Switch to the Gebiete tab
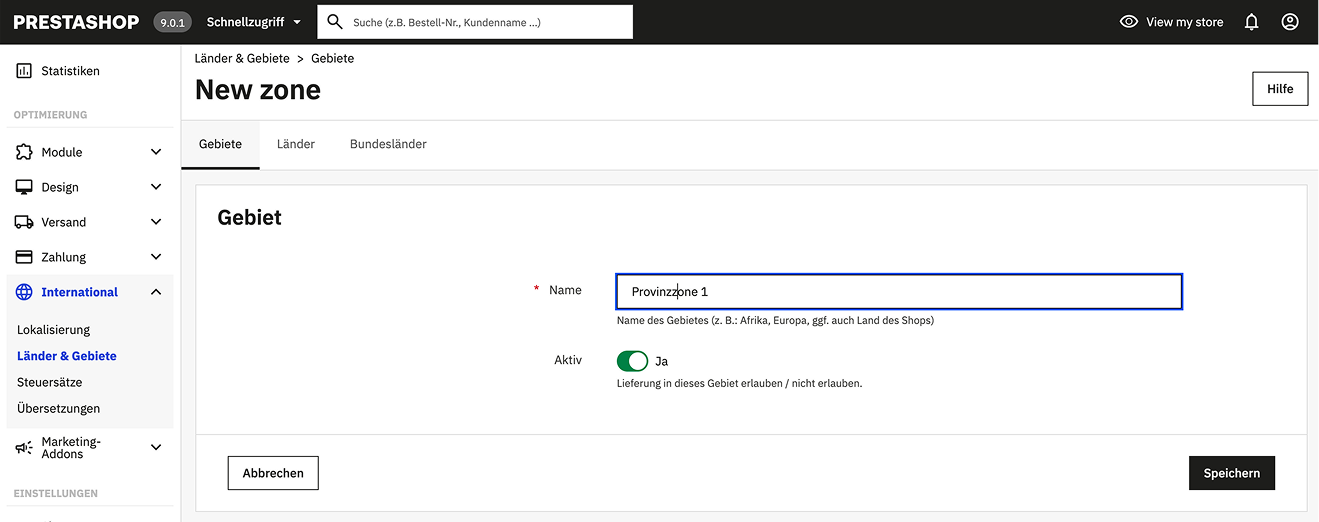1319x522 pixels. click(220, 144)
